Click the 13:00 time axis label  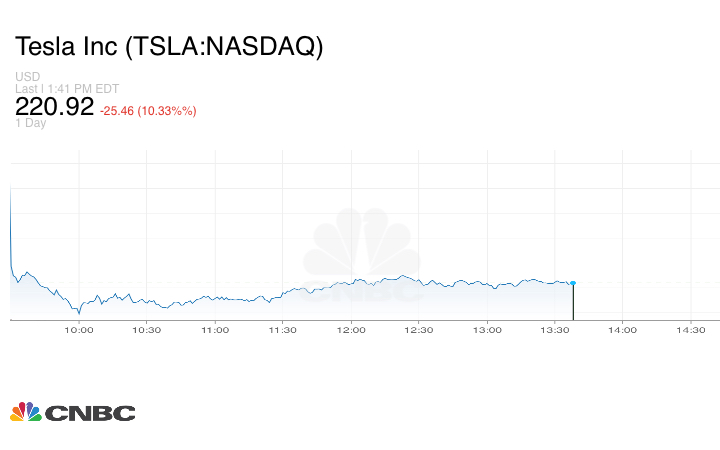tap(487, 330)
